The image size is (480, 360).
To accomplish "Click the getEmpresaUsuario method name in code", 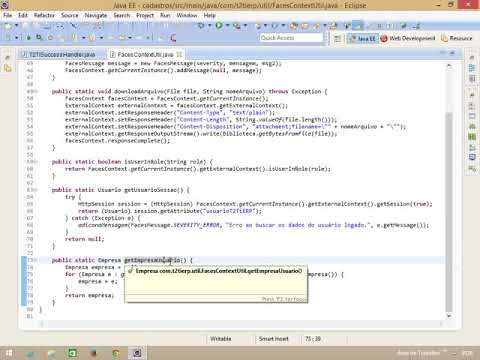I will click(152, 260).
